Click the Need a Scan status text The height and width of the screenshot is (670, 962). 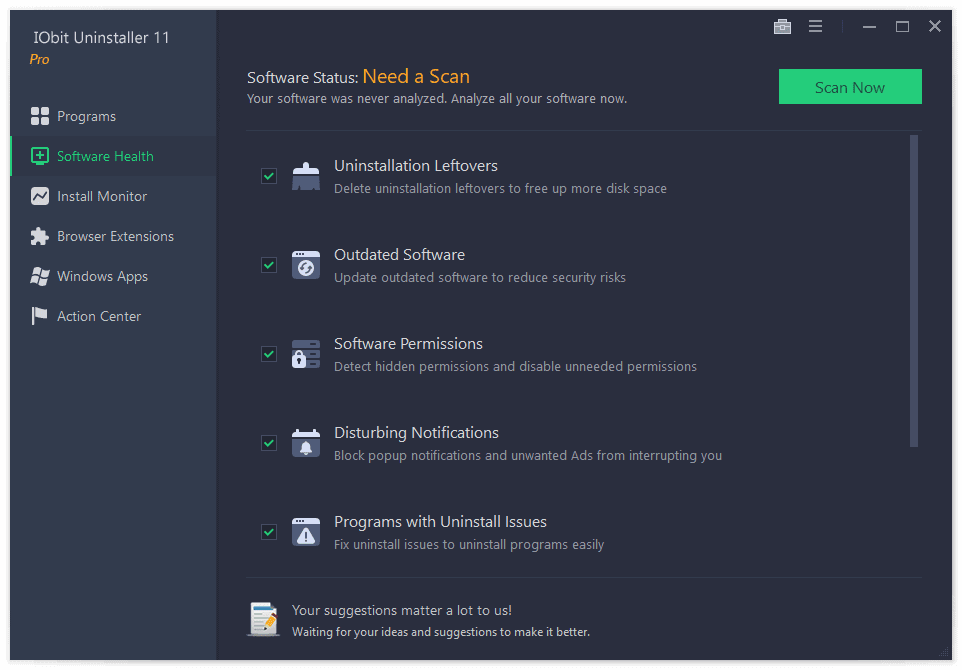(x=416, y=76)
